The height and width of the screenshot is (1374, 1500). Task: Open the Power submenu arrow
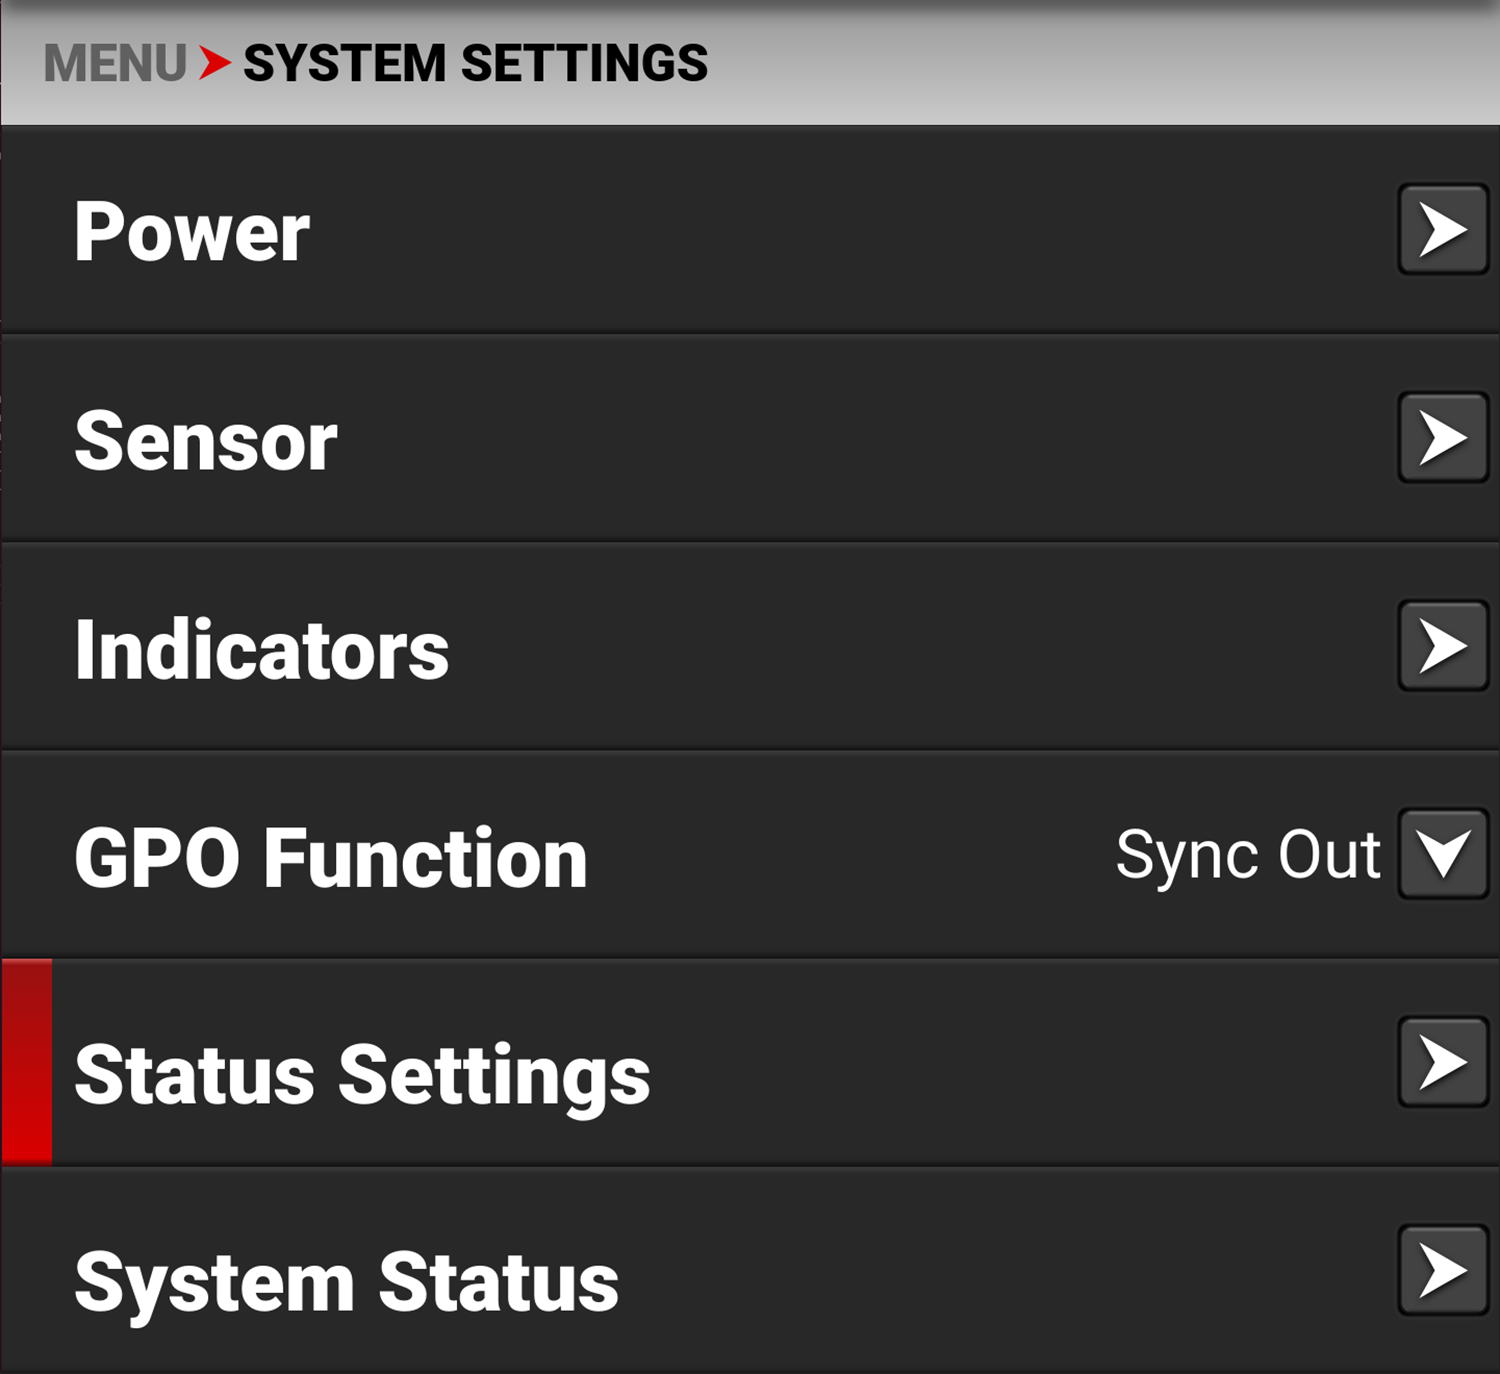tap(1443, 230)
